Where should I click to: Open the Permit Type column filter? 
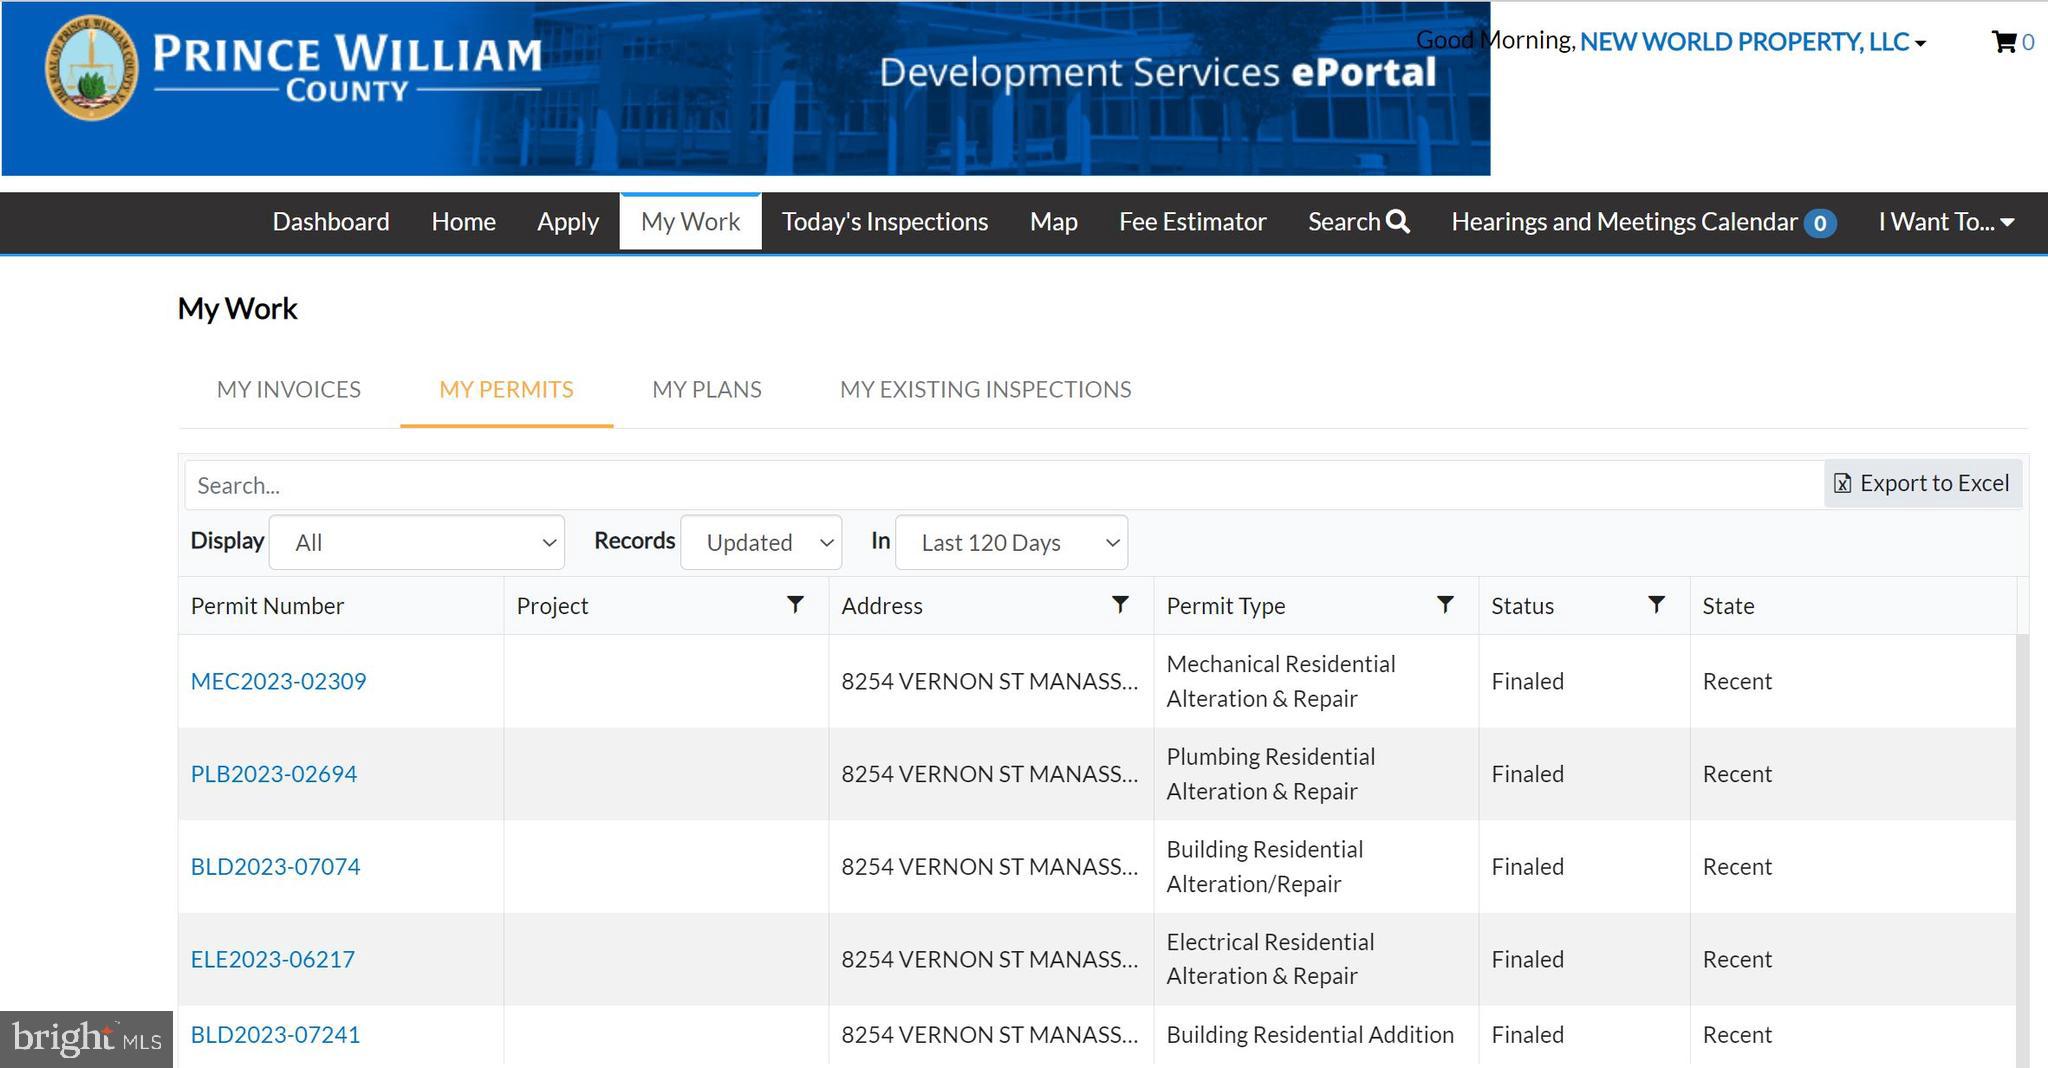pyautogui.click(x=1445, y=605)
